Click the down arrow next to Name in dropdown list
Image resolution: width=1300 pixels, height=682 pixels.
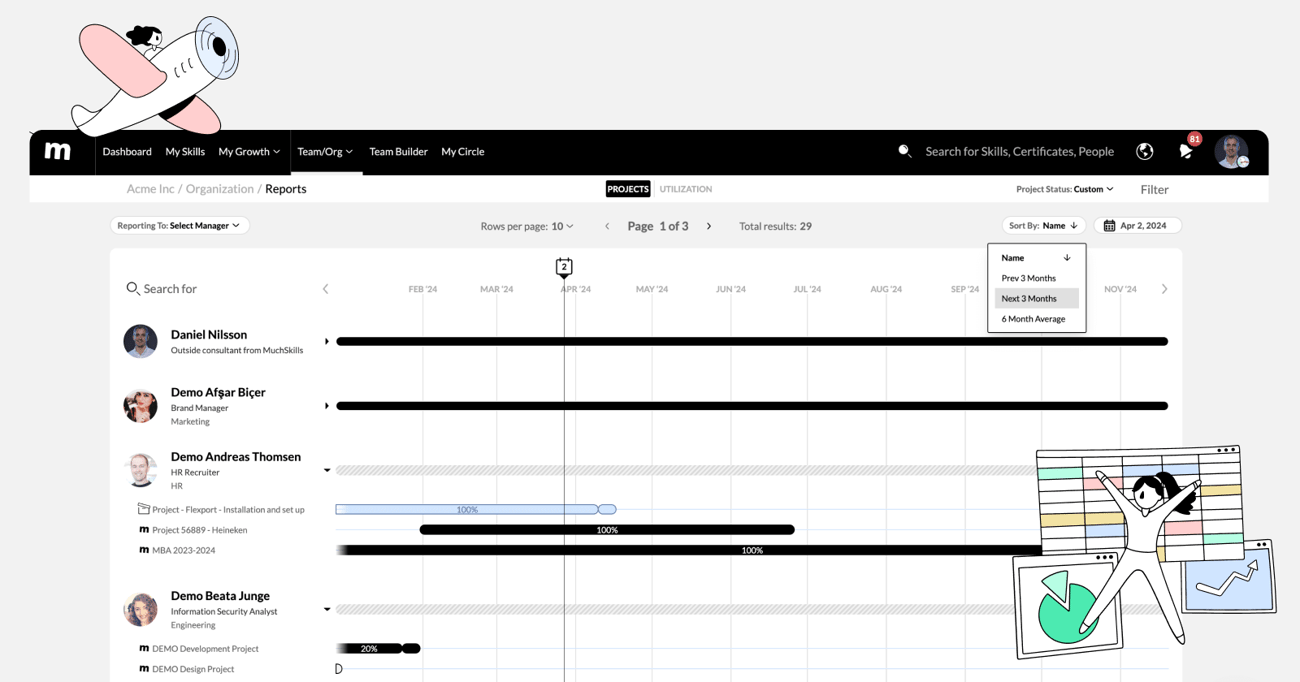click(1067, 258)
